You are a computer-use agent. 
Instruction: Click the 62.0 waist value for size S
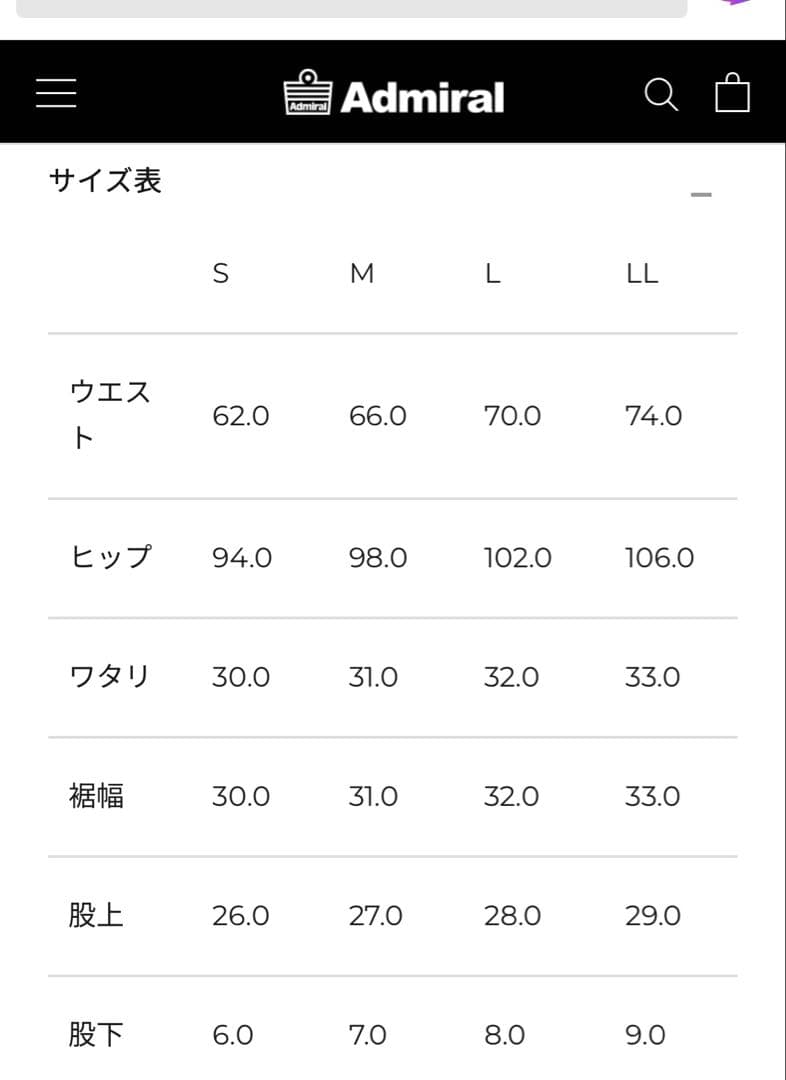pos(240,416)
